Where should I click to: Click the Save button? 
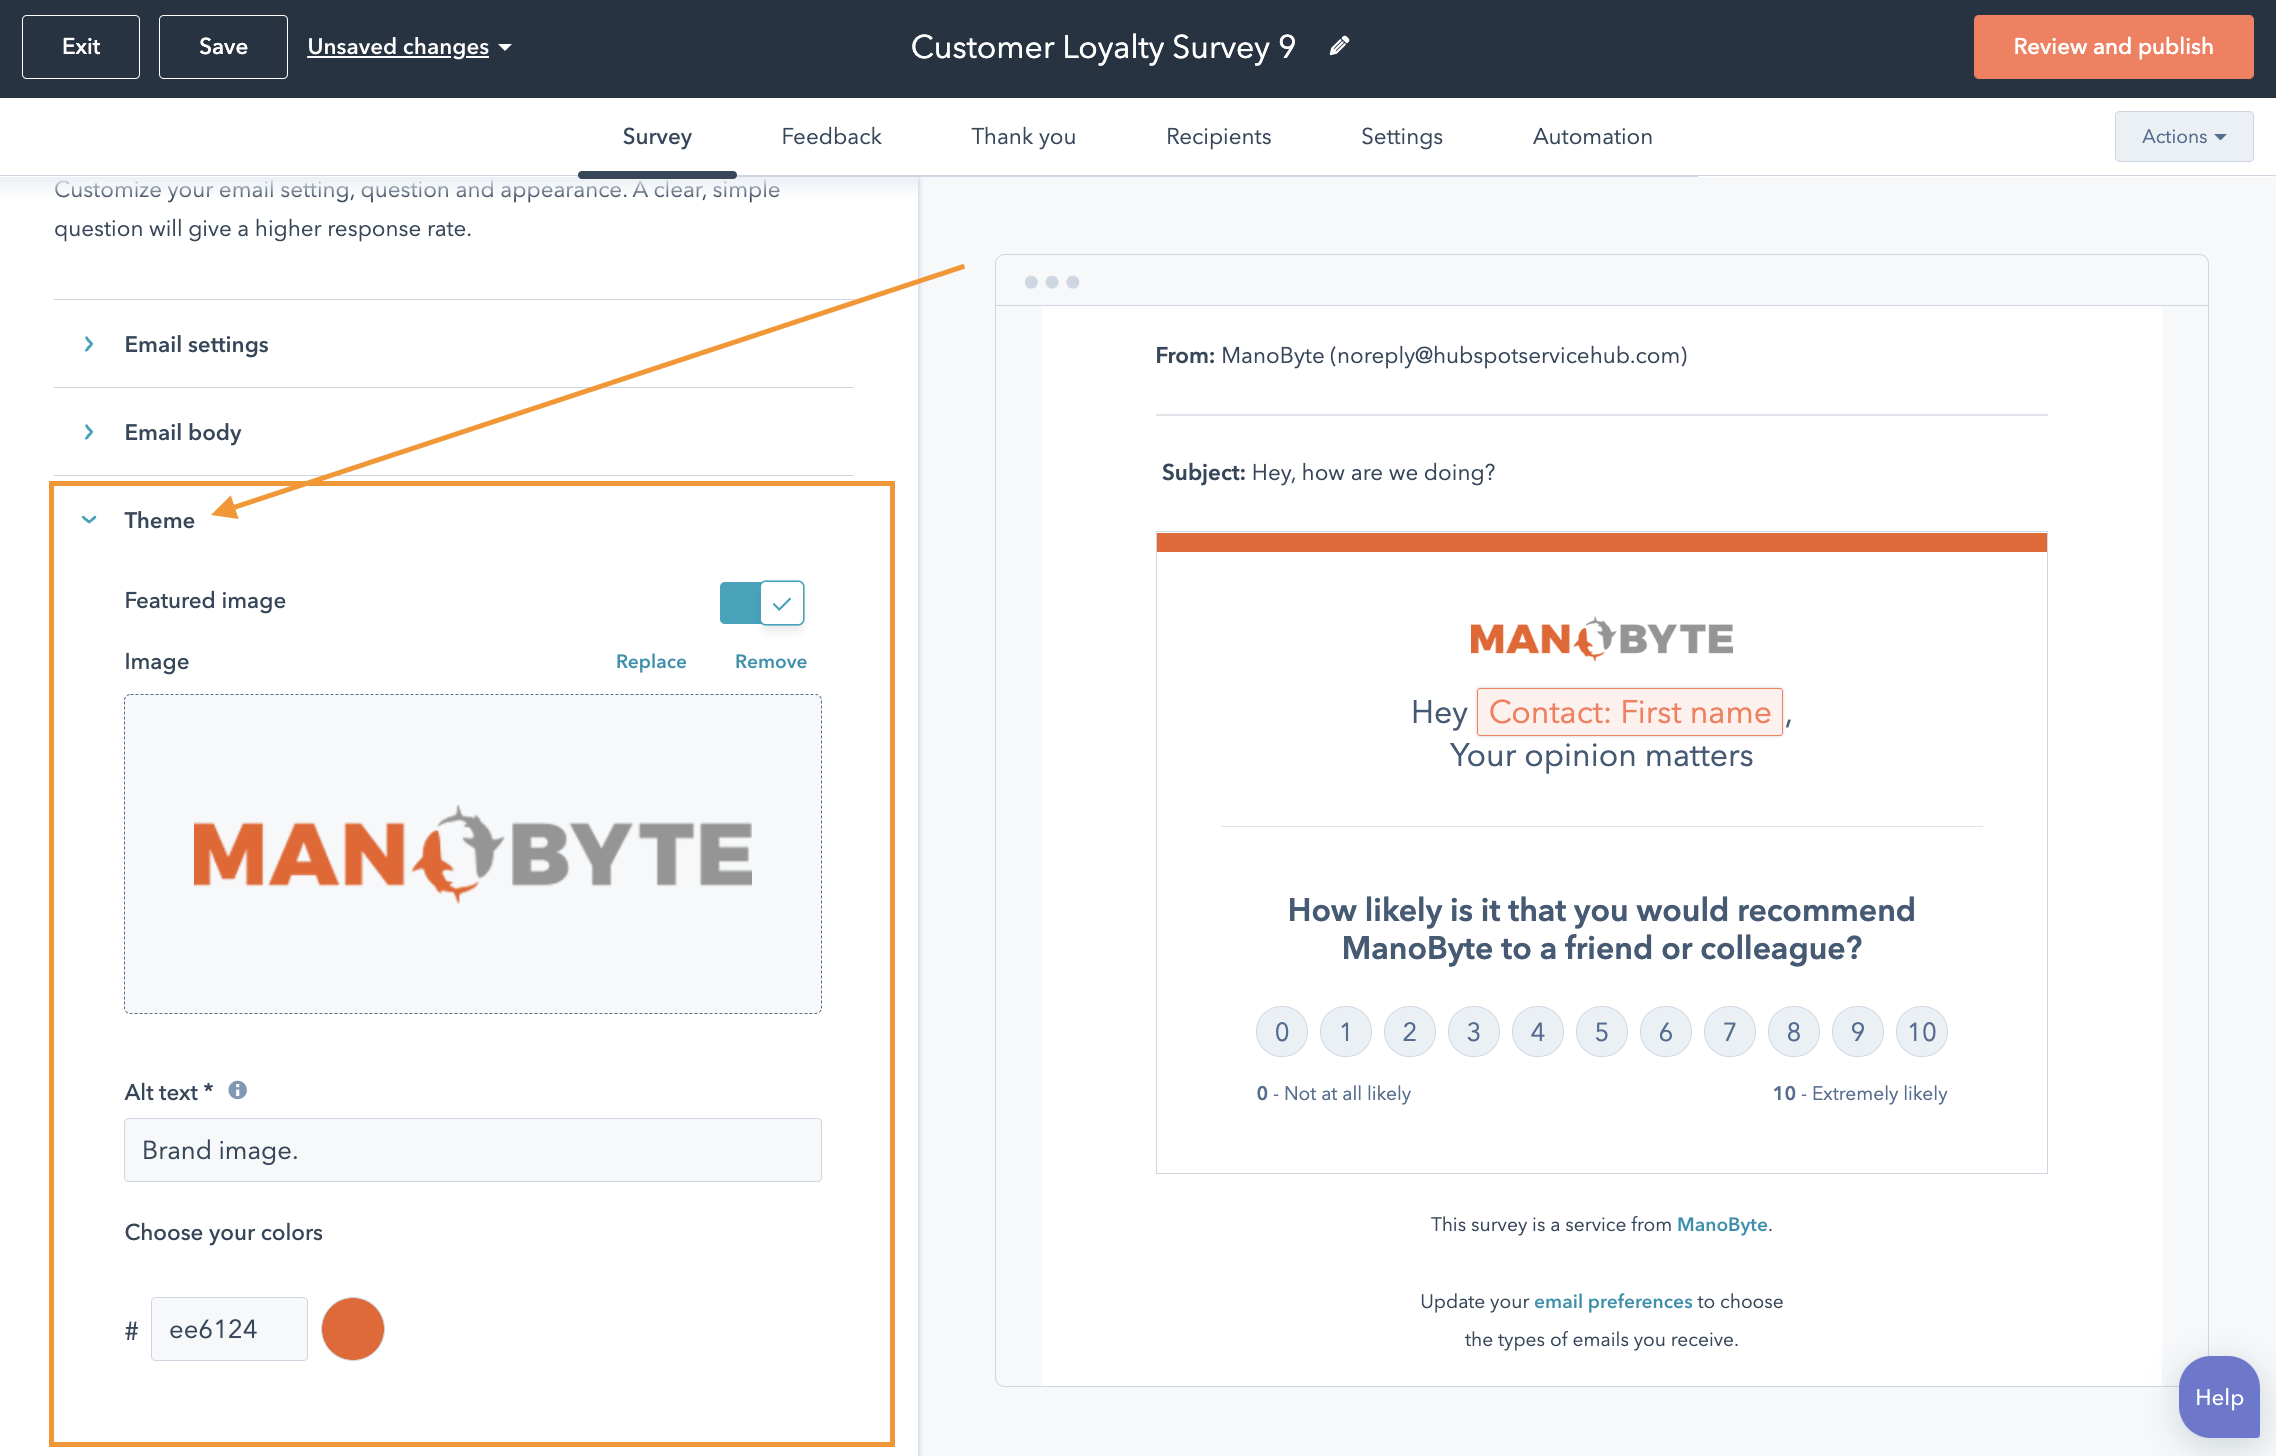pos(223,47)
